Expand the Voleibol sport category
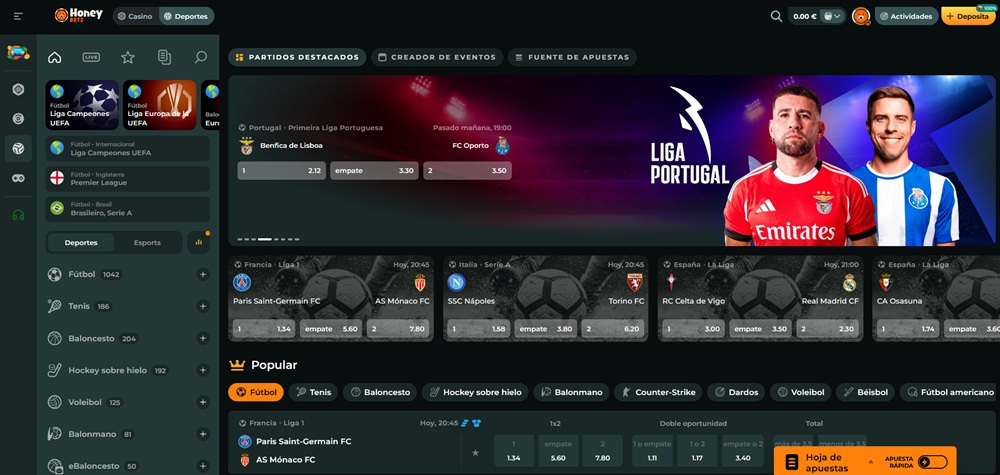The image size is (1000, 475). [x=203, y=402]
